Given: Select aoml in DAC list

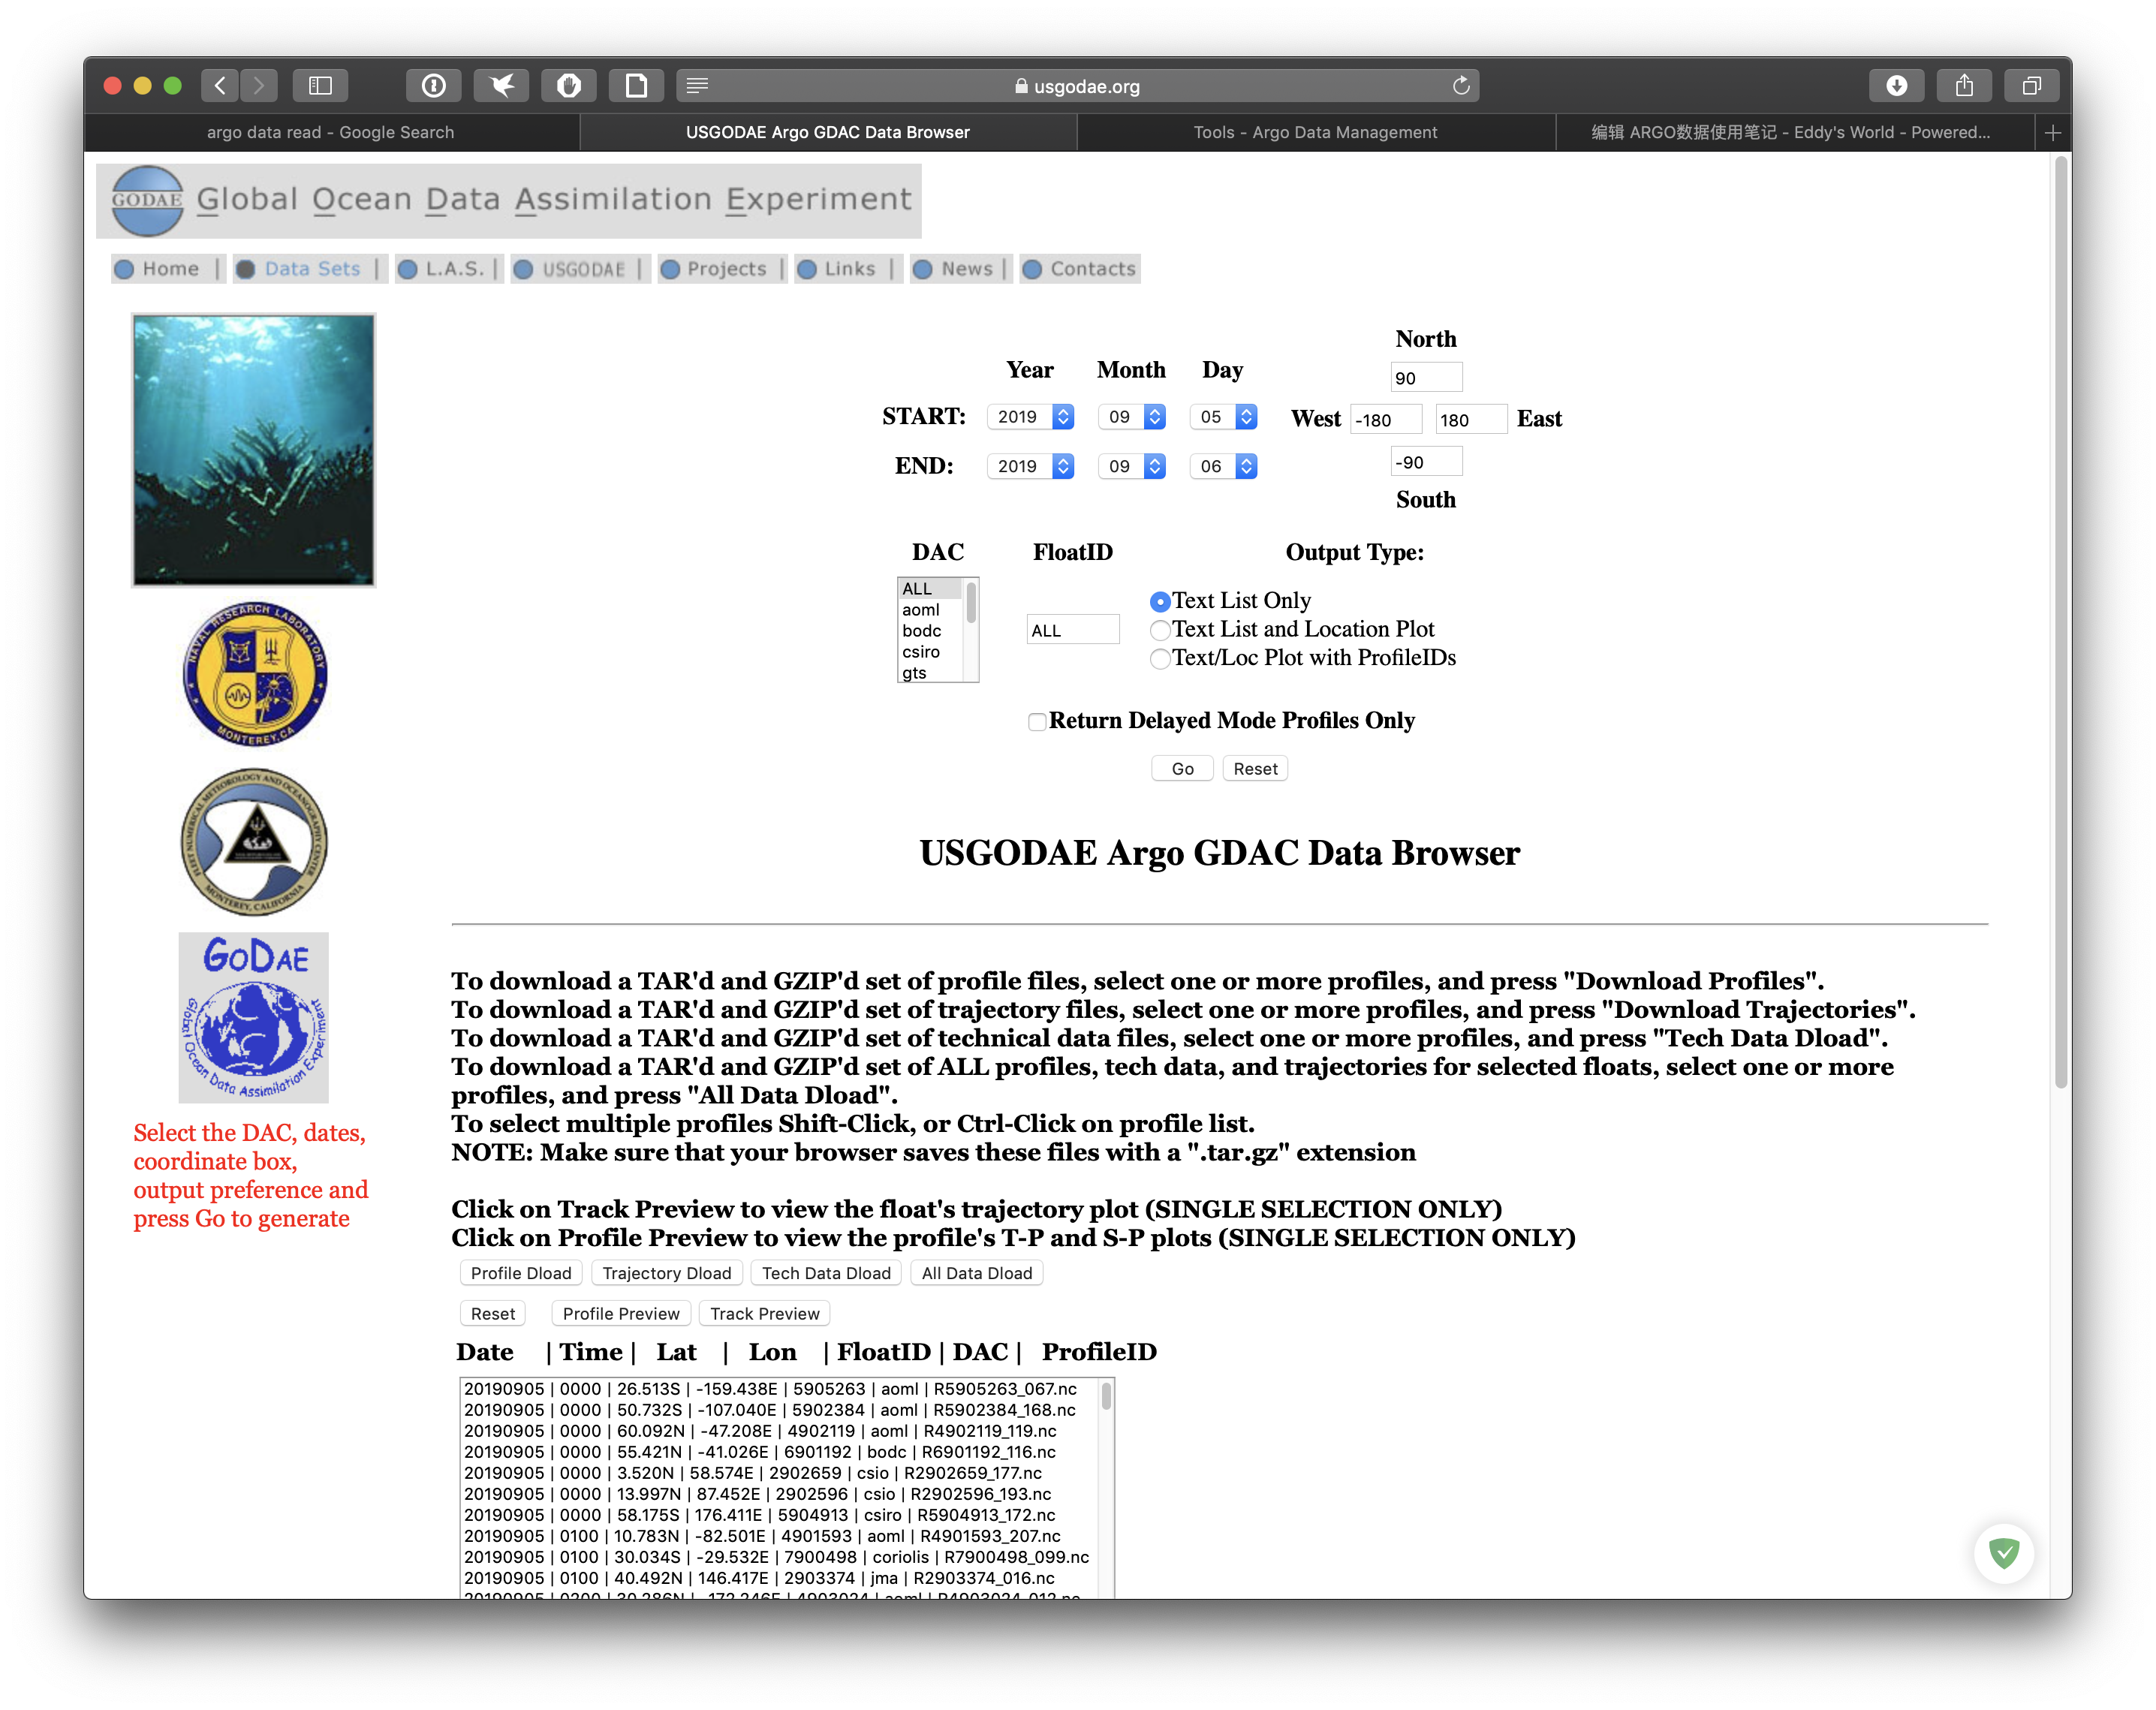Looking at the screenshot, I should coord(930,610).
